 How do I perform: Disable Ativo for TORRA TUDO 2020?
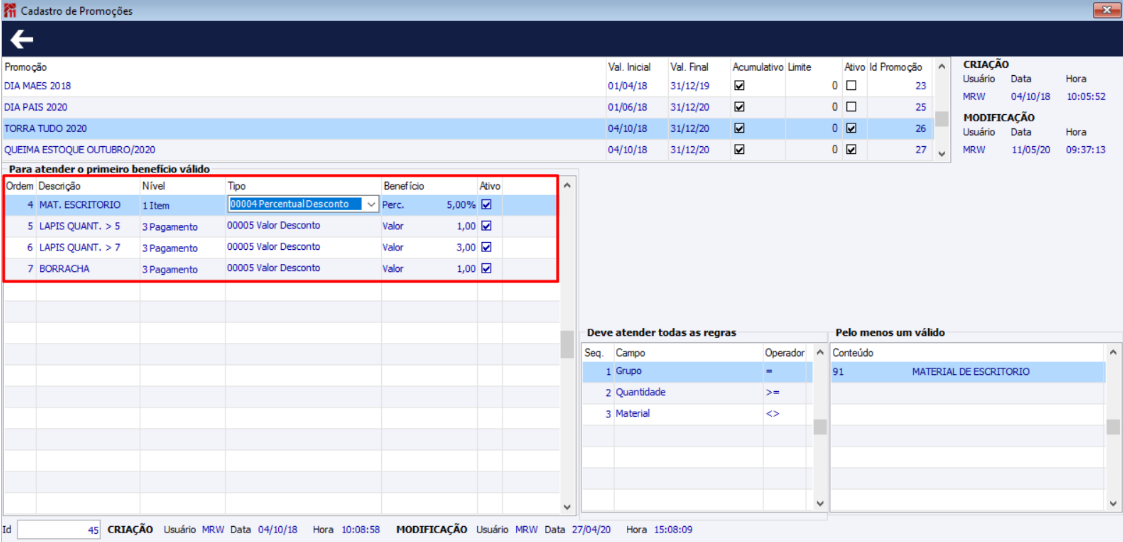851,128
